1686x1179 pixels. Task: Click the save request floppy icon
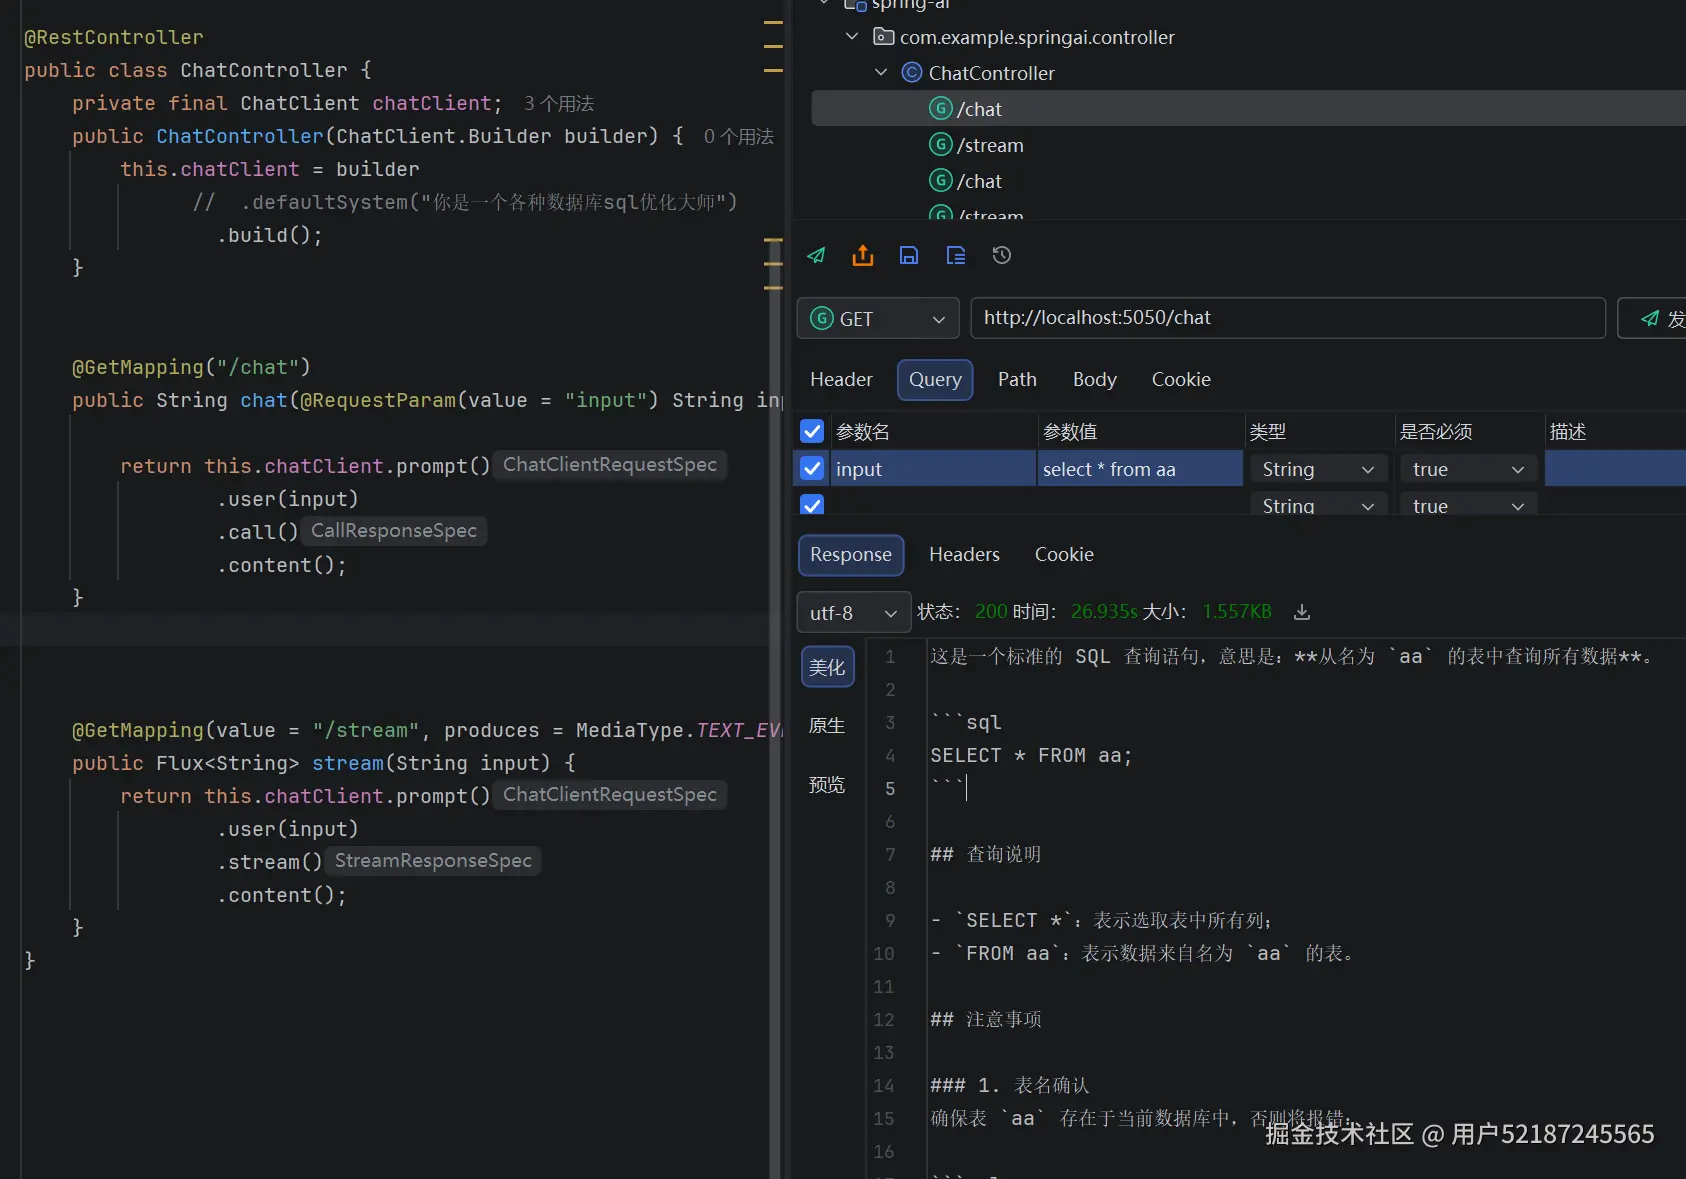click(x=909, y=256)
